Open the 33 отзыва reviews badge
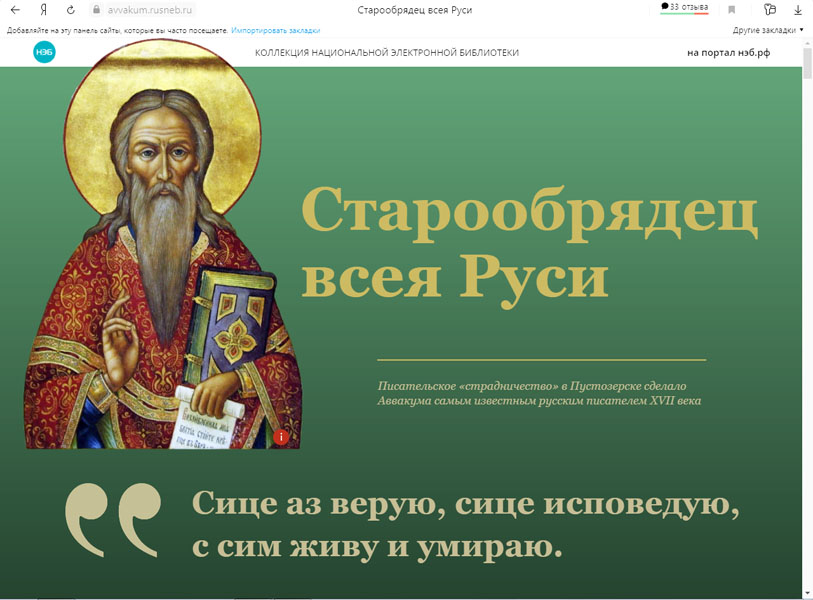Screen dimensions: 813x600 tap(685, 8)
